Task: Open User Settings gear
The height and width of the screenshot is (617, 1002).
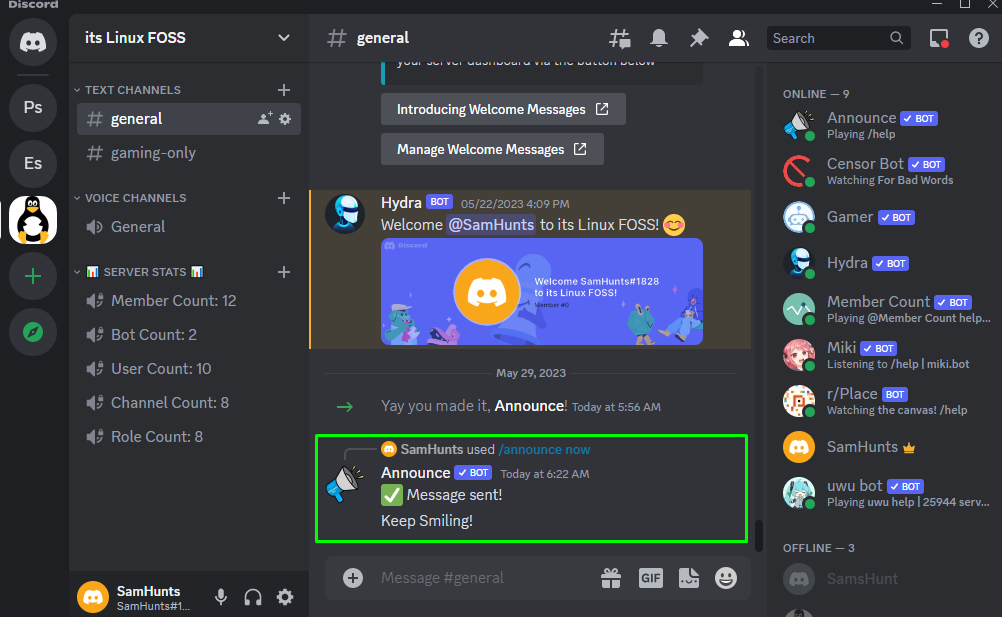Action: [285, 597]
